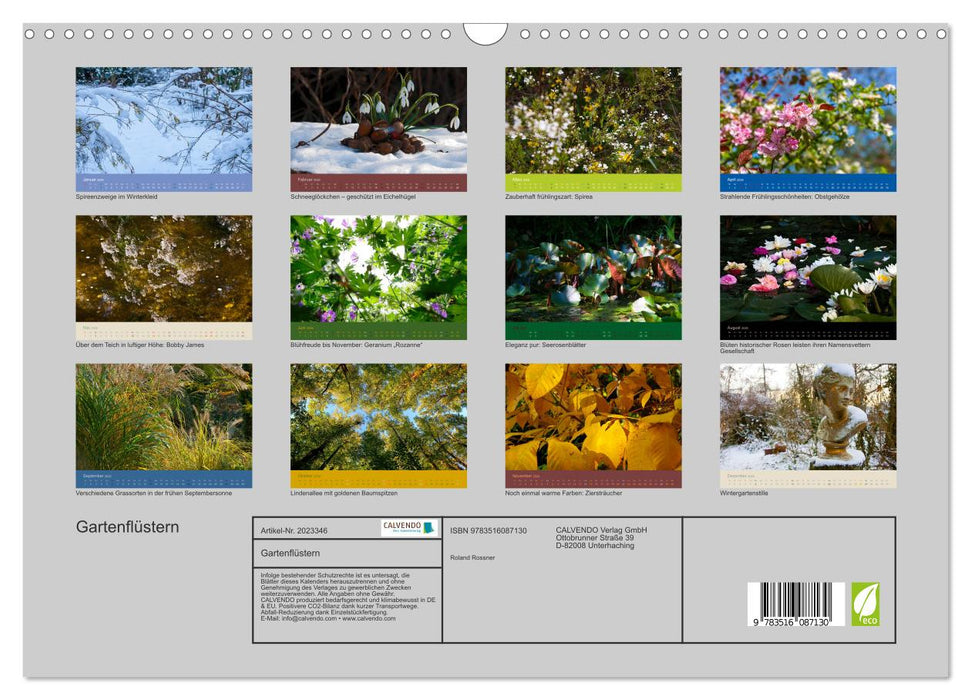Click the Artikel-Nr. 2023346 text
The image size is (971, 700).
coord(293,531)
